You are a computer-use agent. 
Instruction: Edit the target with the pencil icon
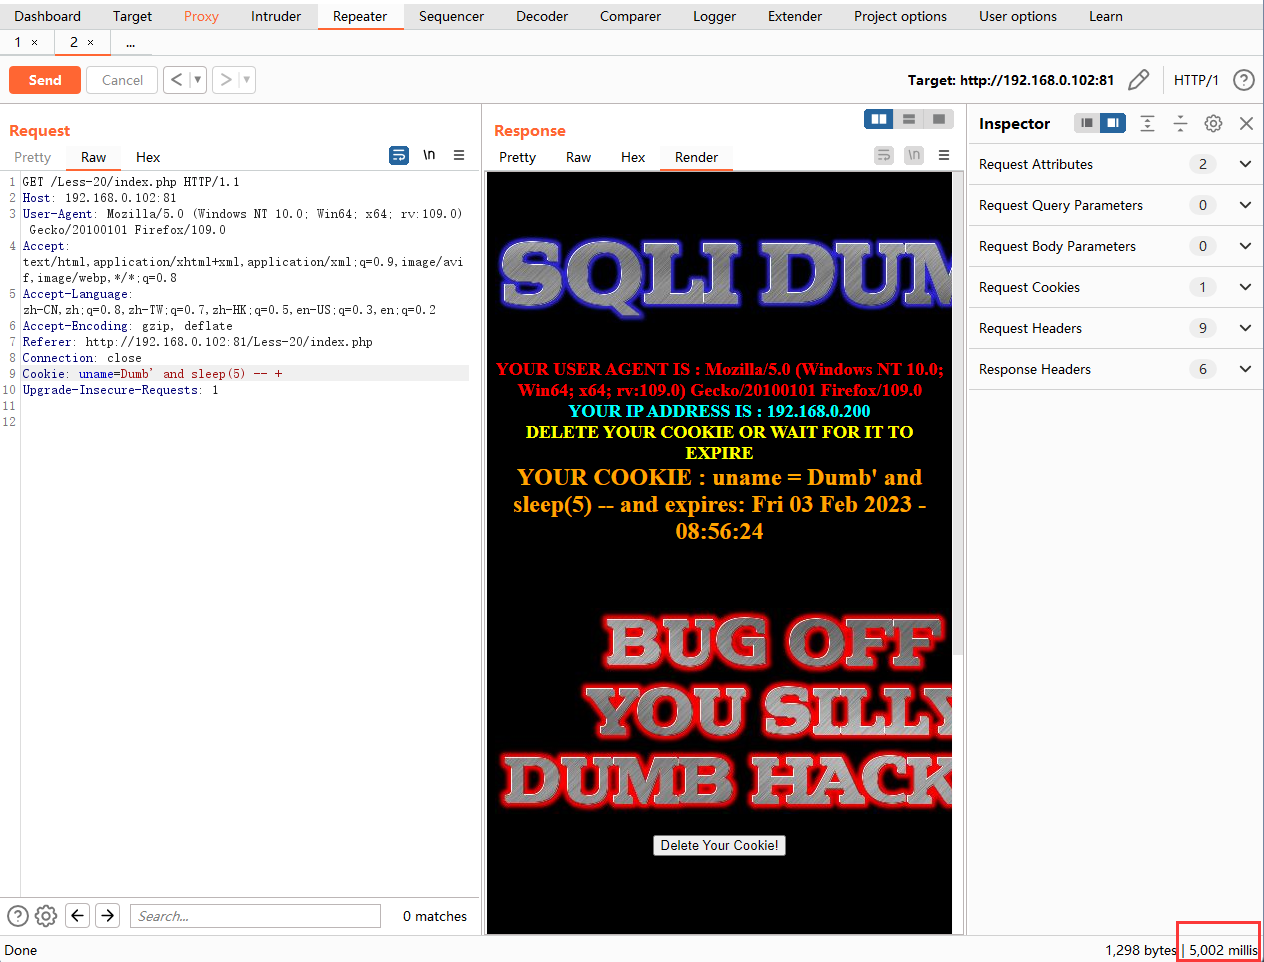click(x=1138, y=80)
